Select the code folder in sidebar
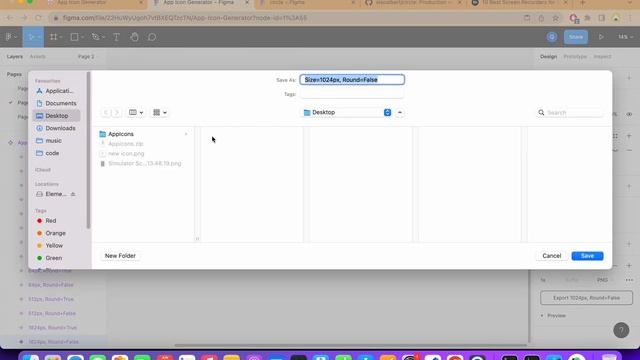 pyautogui.click(x=56, y=153)
